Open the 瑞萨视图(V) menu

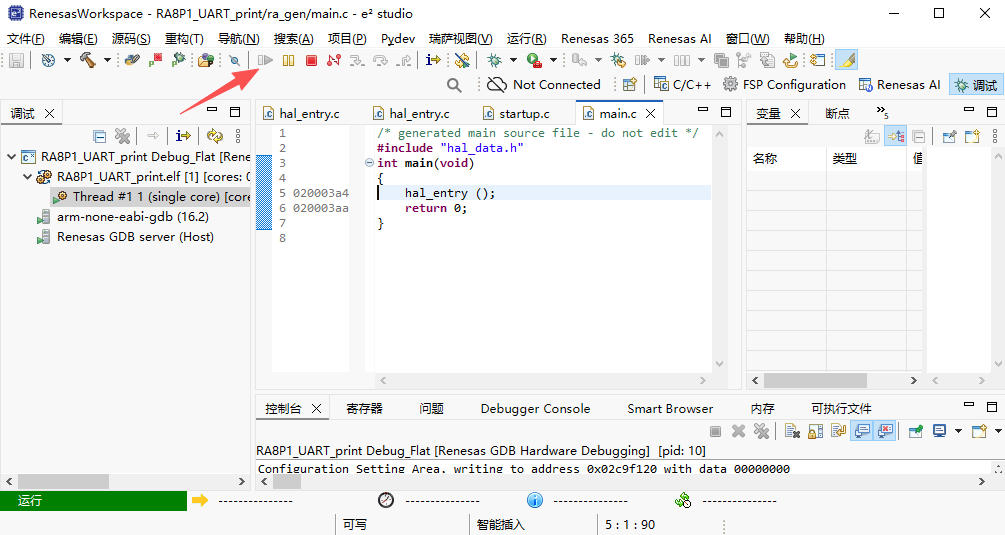pos(460,38)
